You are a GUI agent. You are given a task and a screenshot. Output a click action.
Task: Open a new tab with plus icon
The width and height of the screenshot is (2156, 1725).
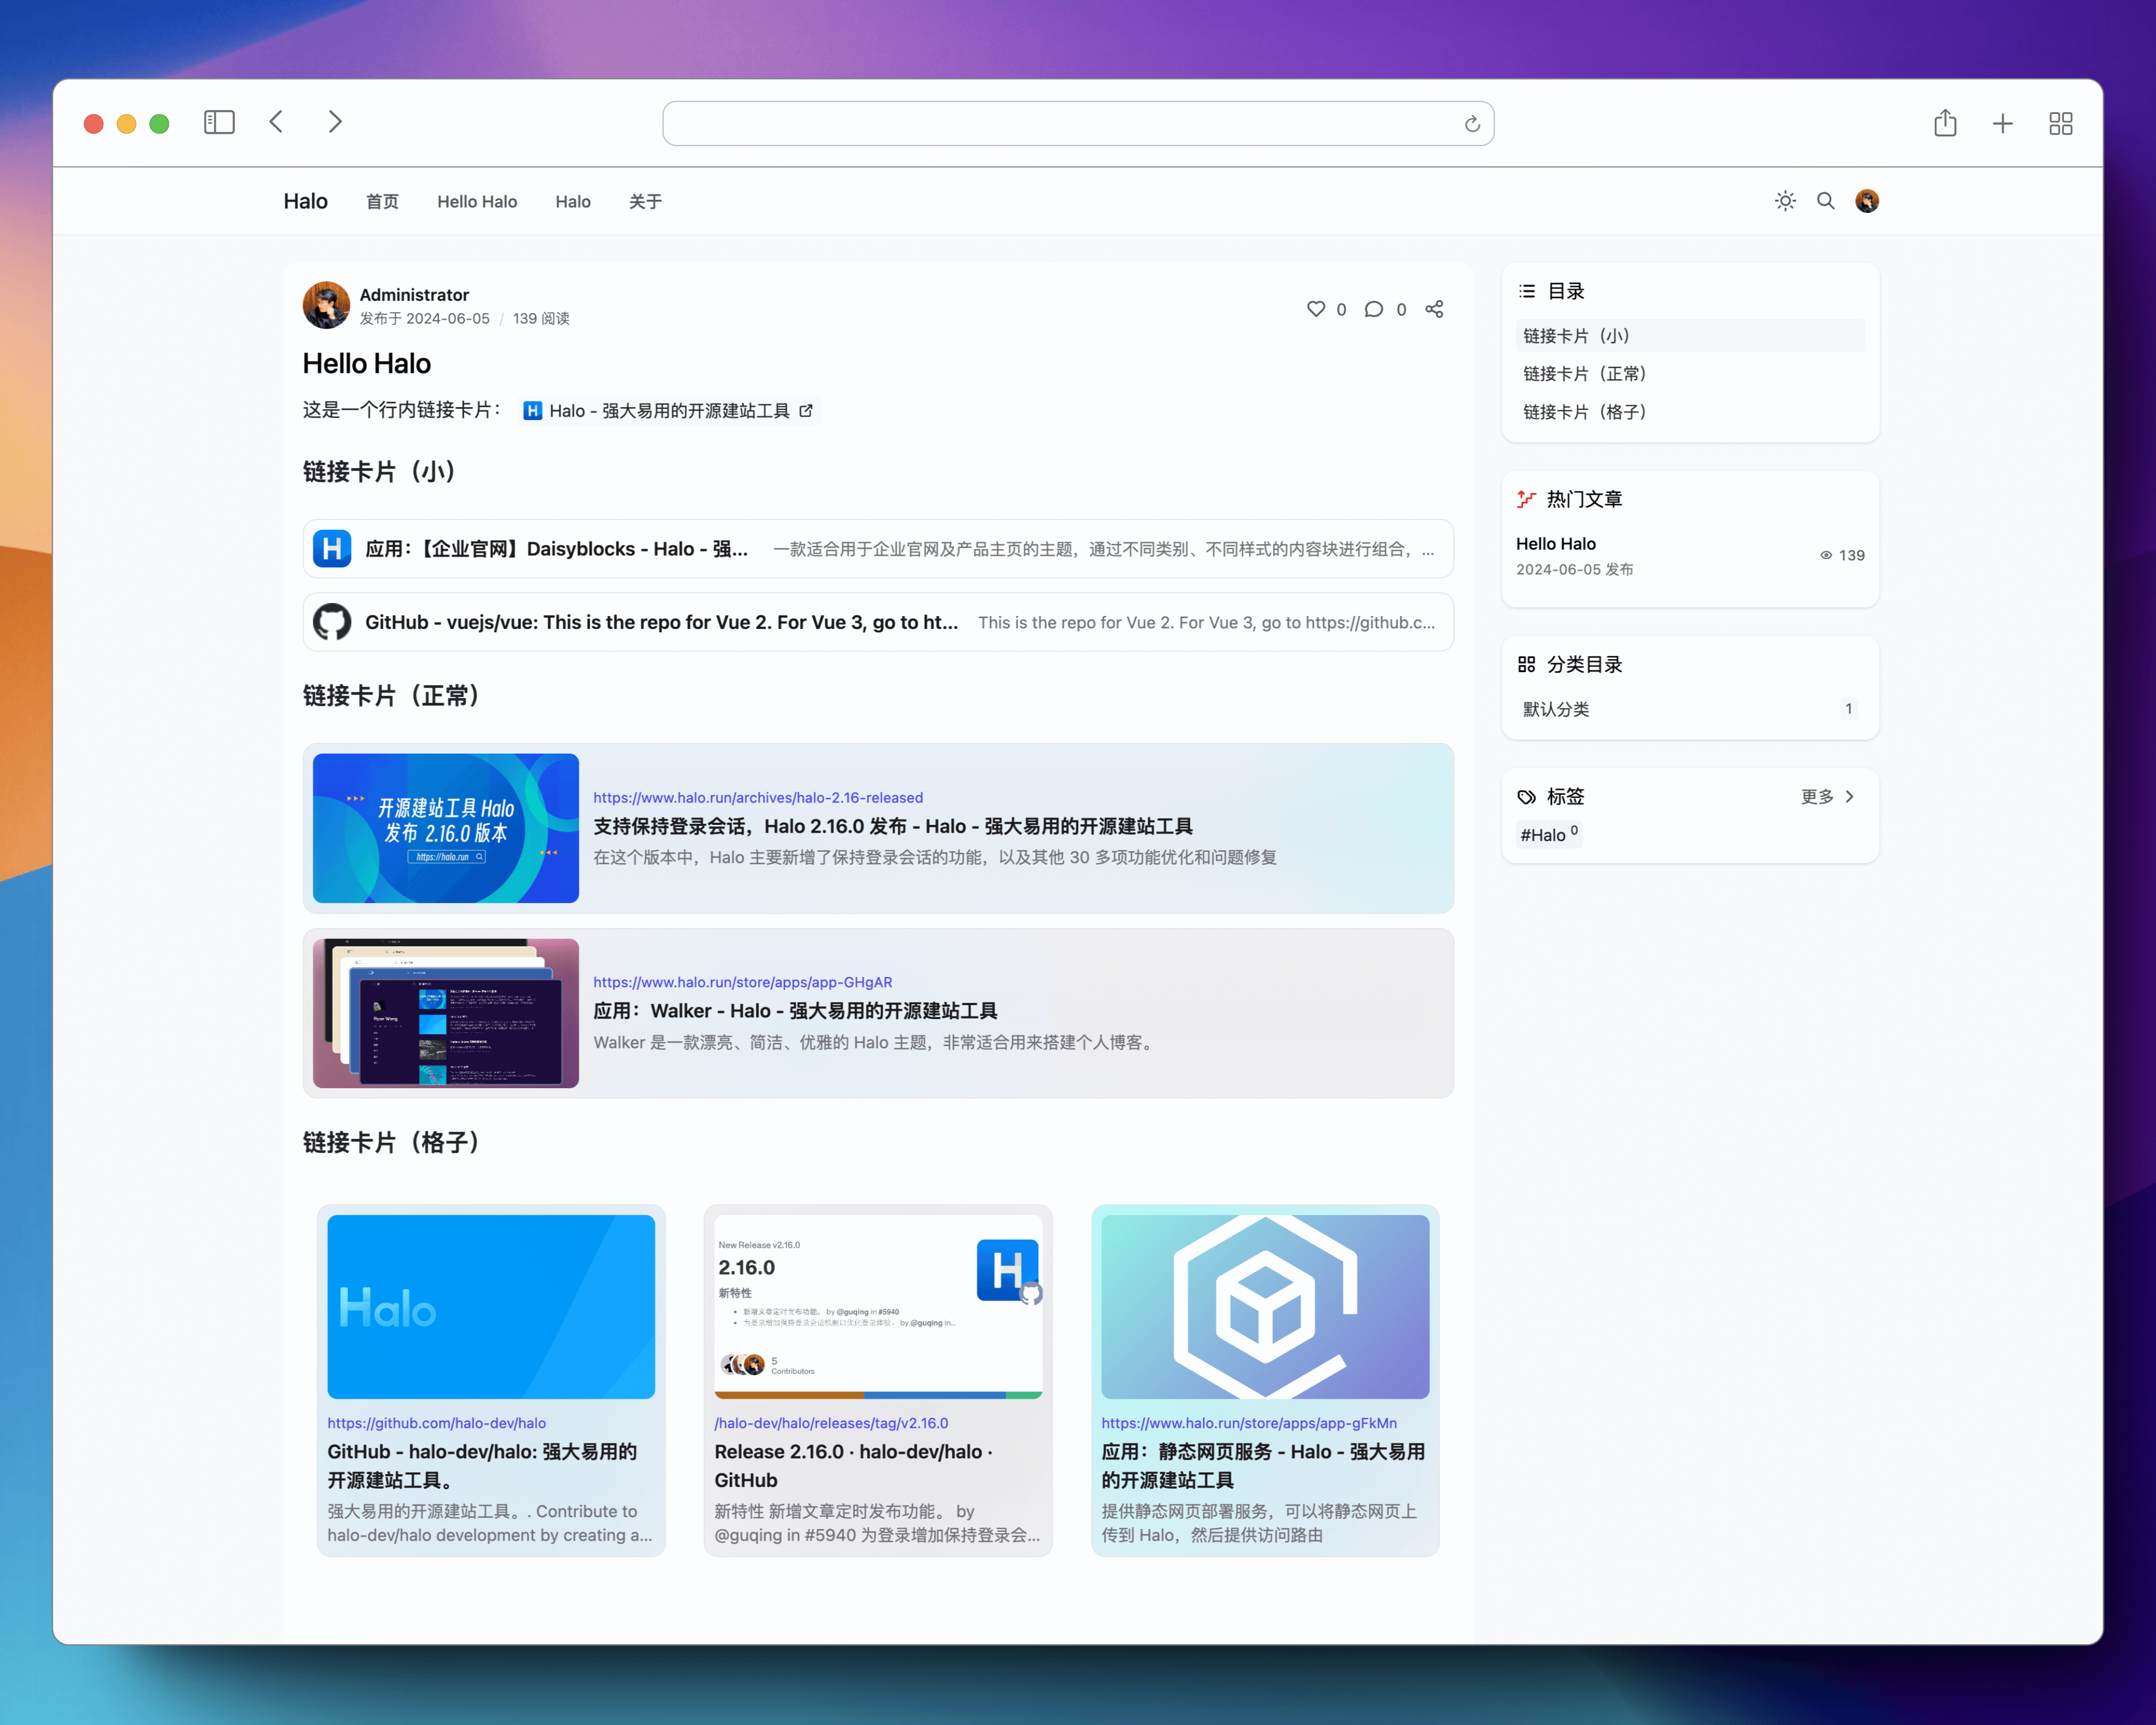tap(2002, 123)
